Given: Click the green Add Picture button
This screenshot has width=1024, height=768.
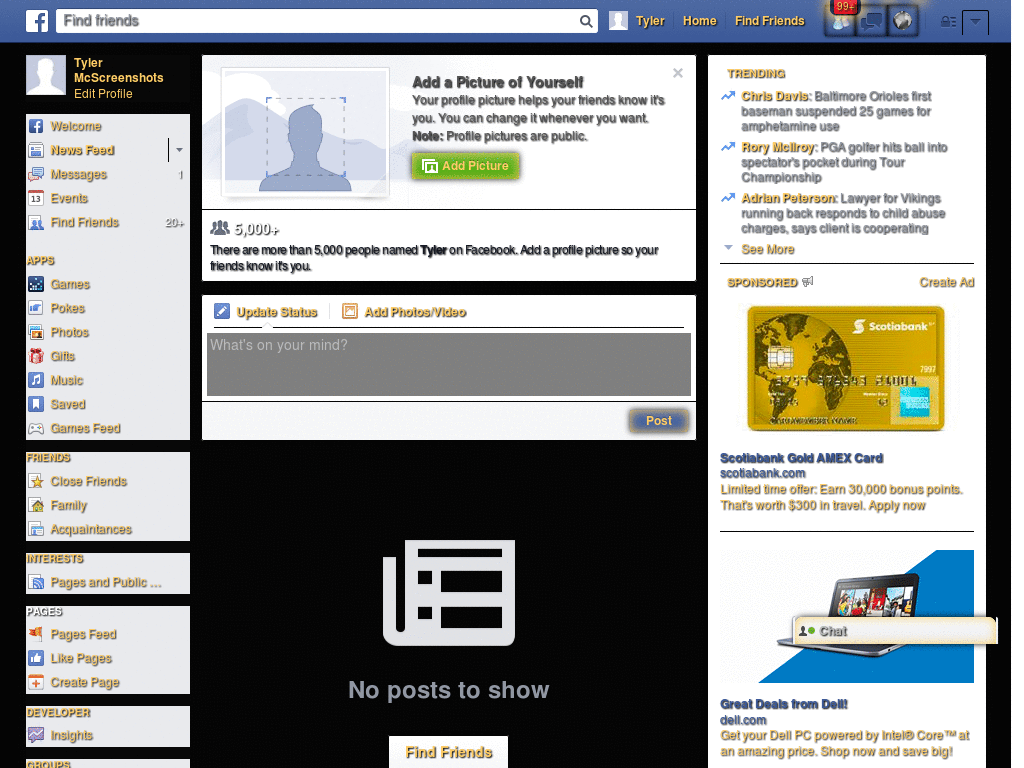Looking at the screenshot, I should click(466, 166).
